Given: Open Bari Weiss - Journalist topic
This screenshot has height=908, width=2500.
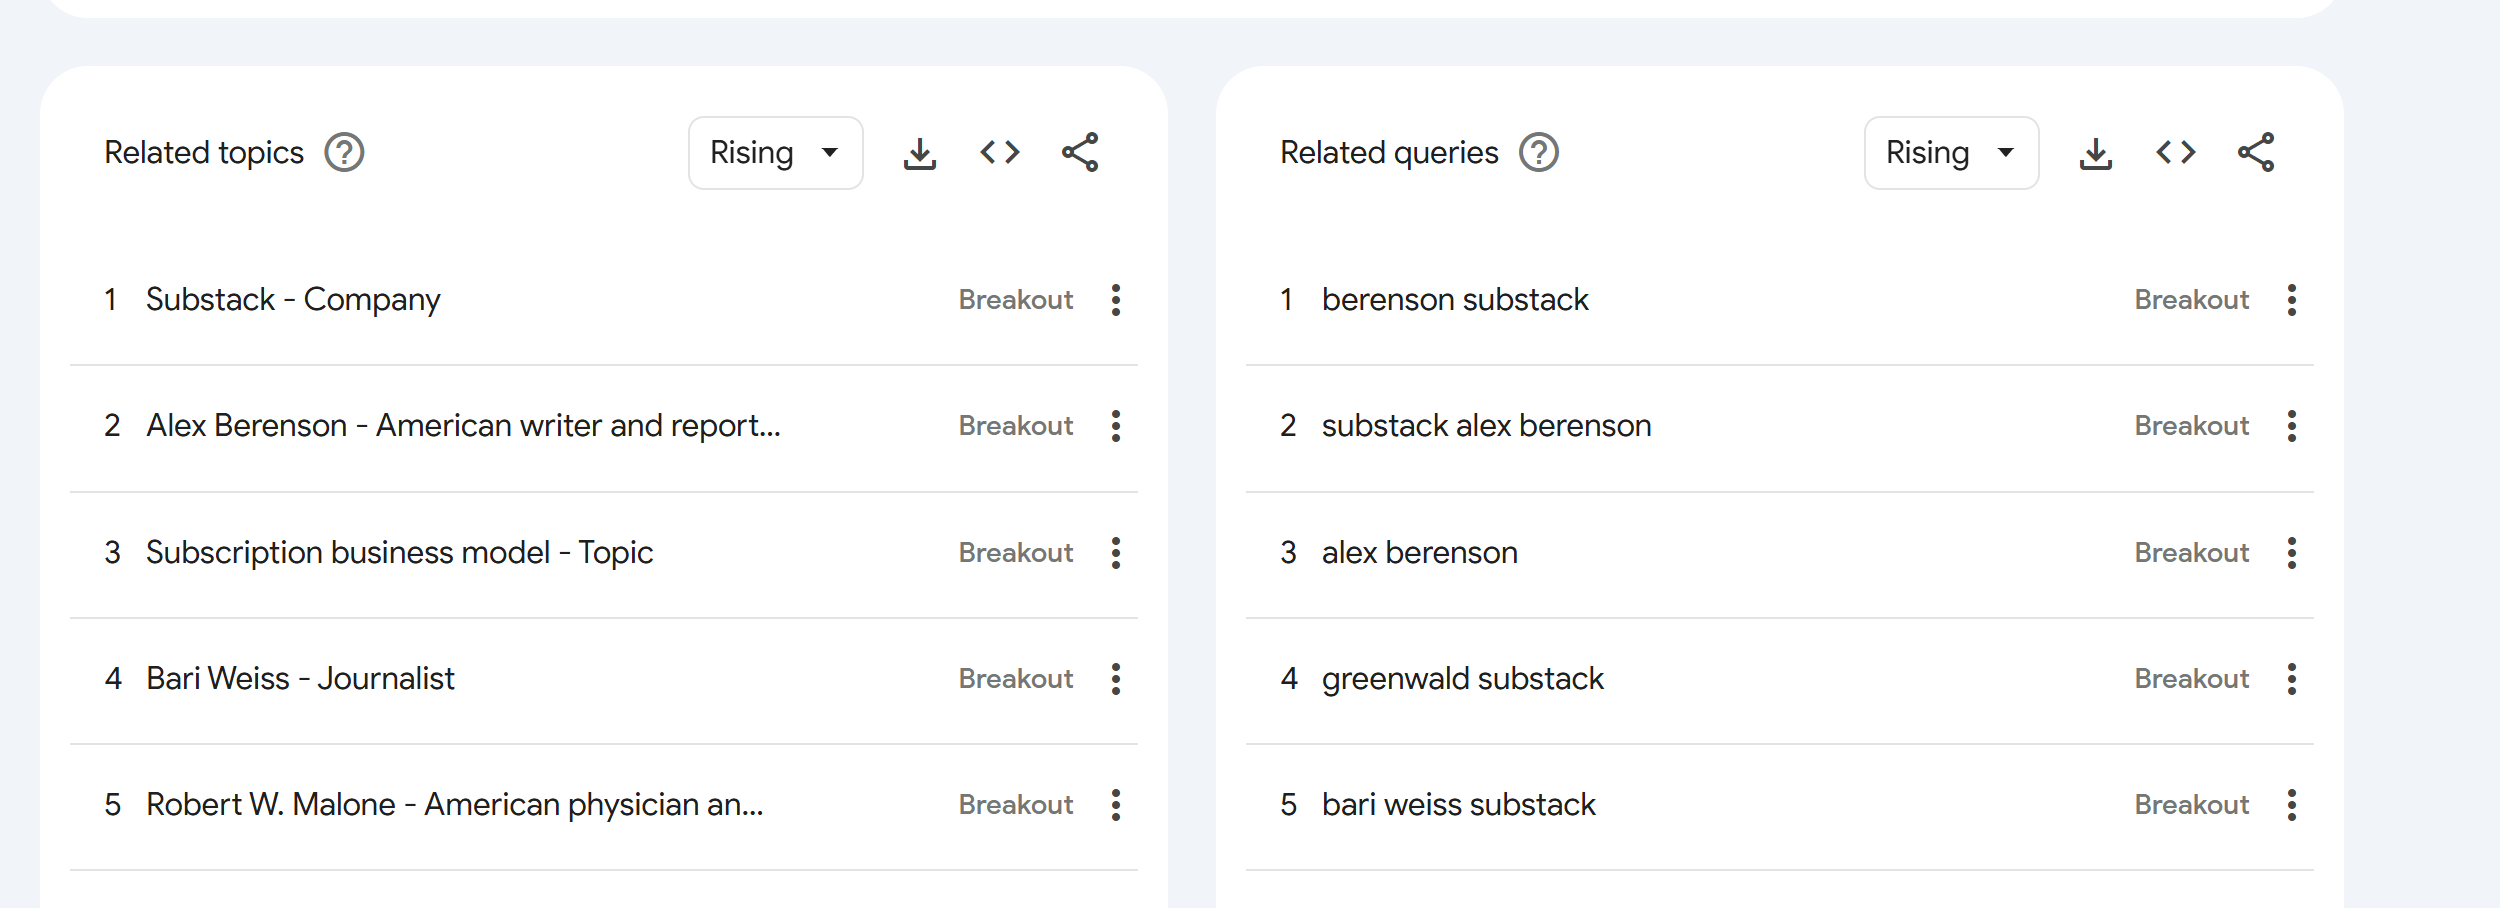Looking at the screenshot, I should [x=300, y=679].
